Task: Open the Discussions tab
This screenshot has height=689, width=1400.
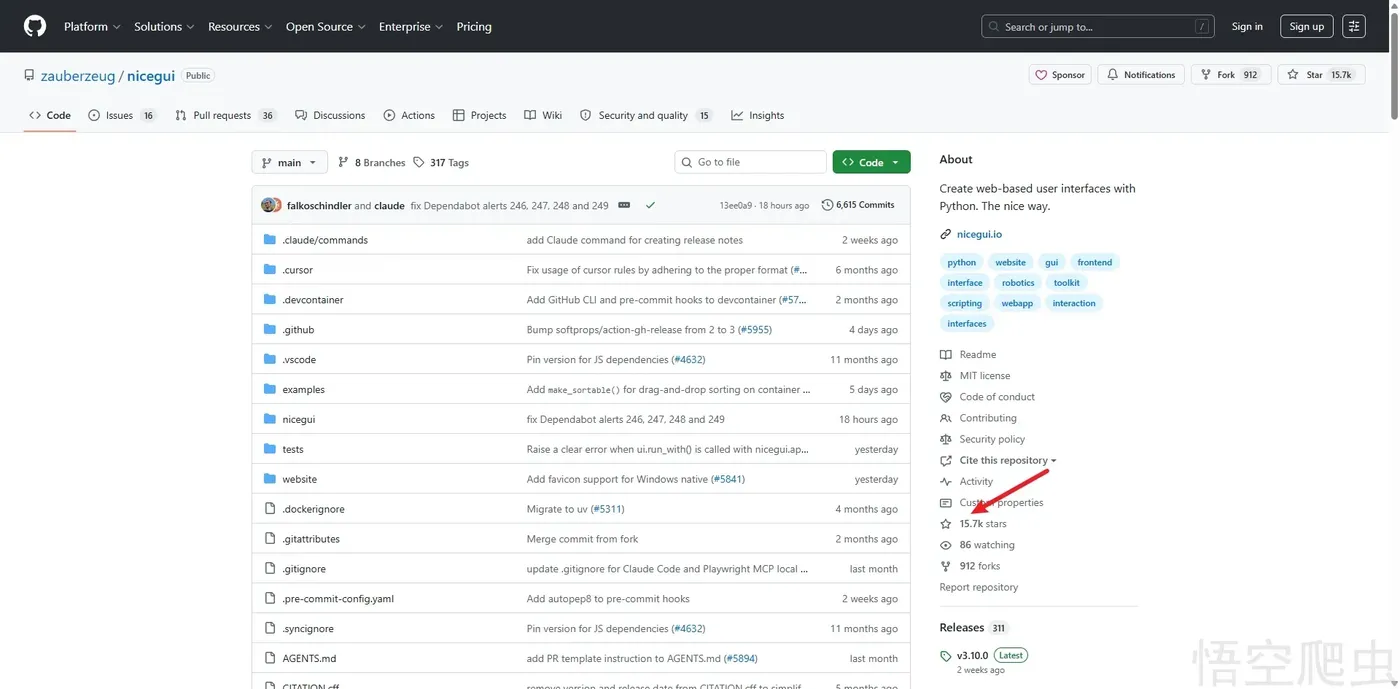Action: tap(330, 116)
